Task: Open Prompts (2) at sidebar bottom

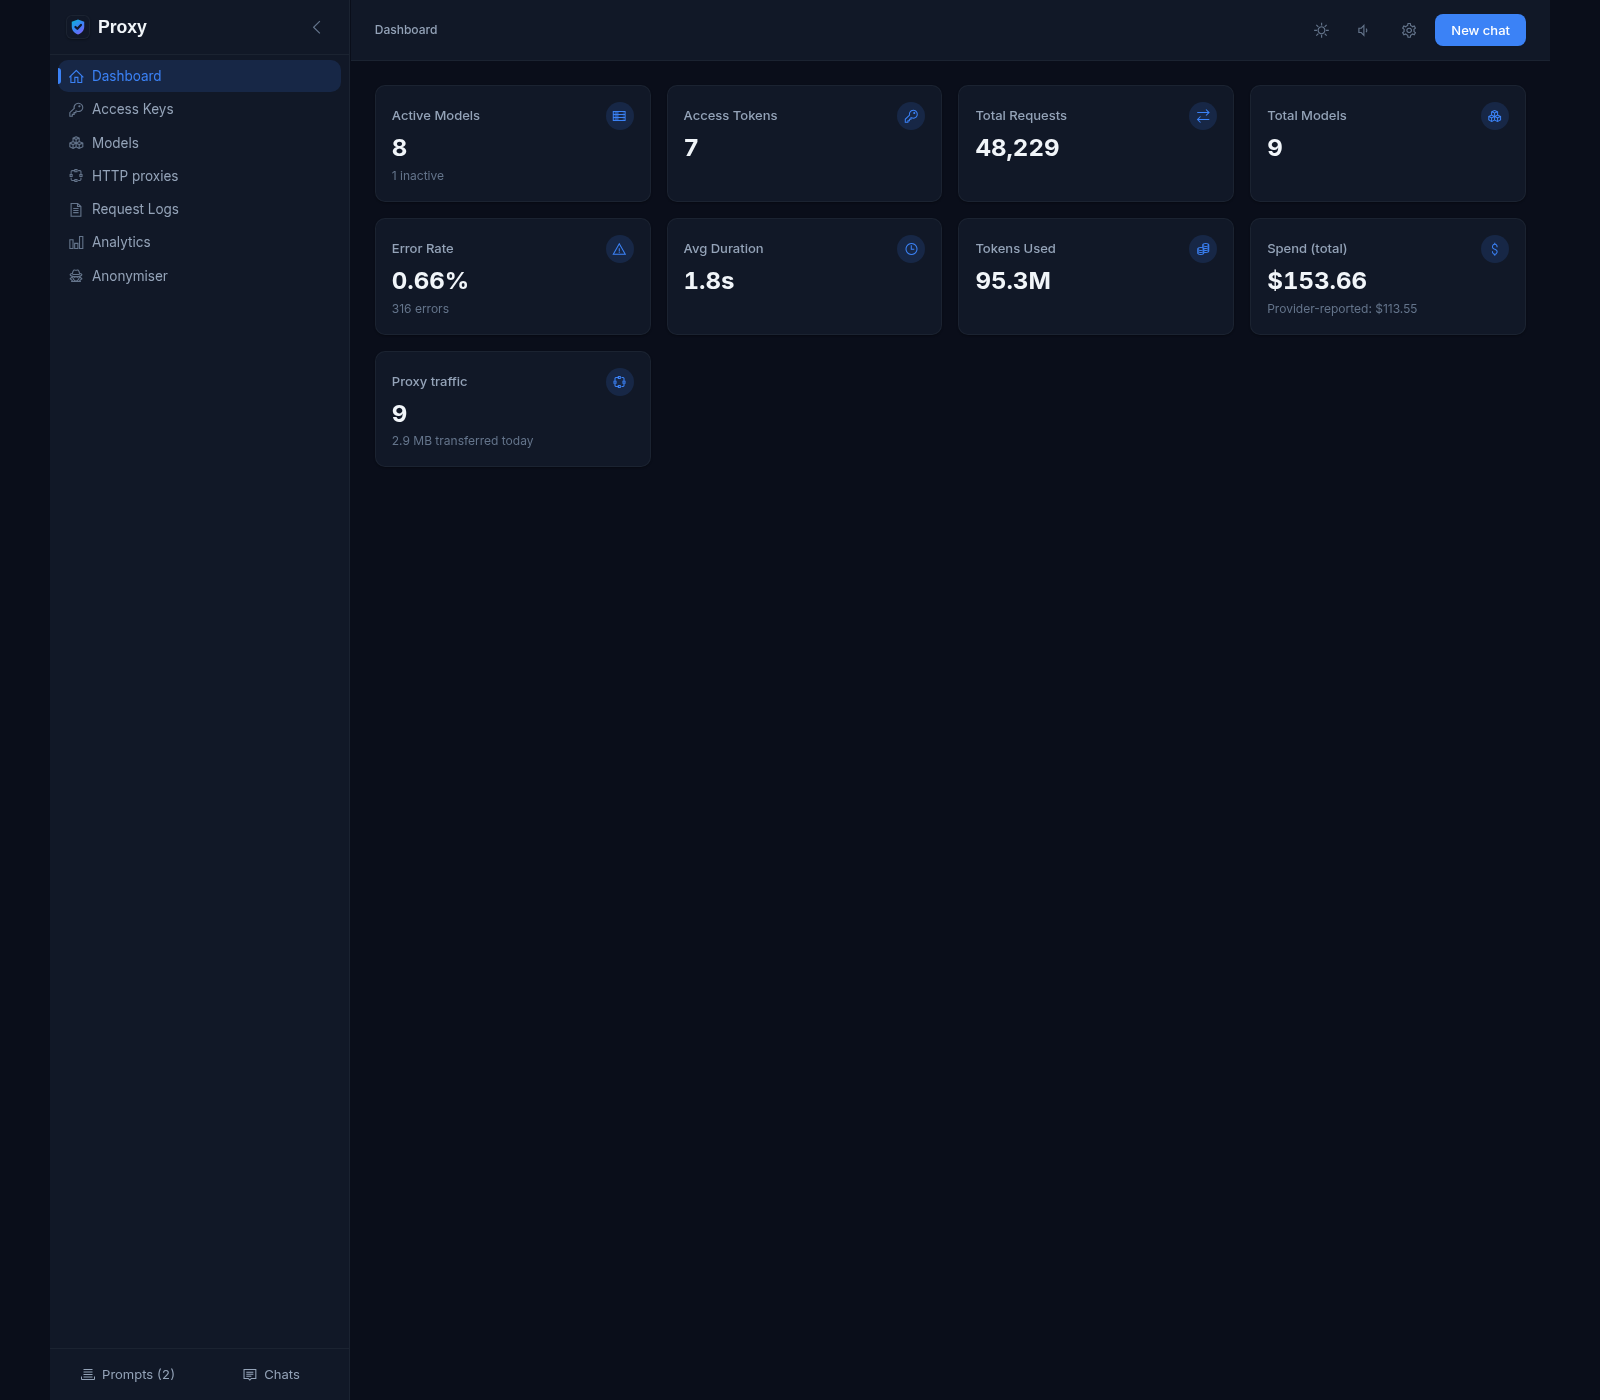Action: (x=128, y=1374)
